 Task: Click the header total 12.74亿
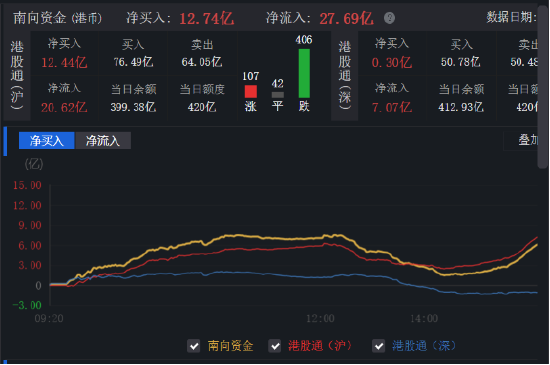tap(207, 18)
